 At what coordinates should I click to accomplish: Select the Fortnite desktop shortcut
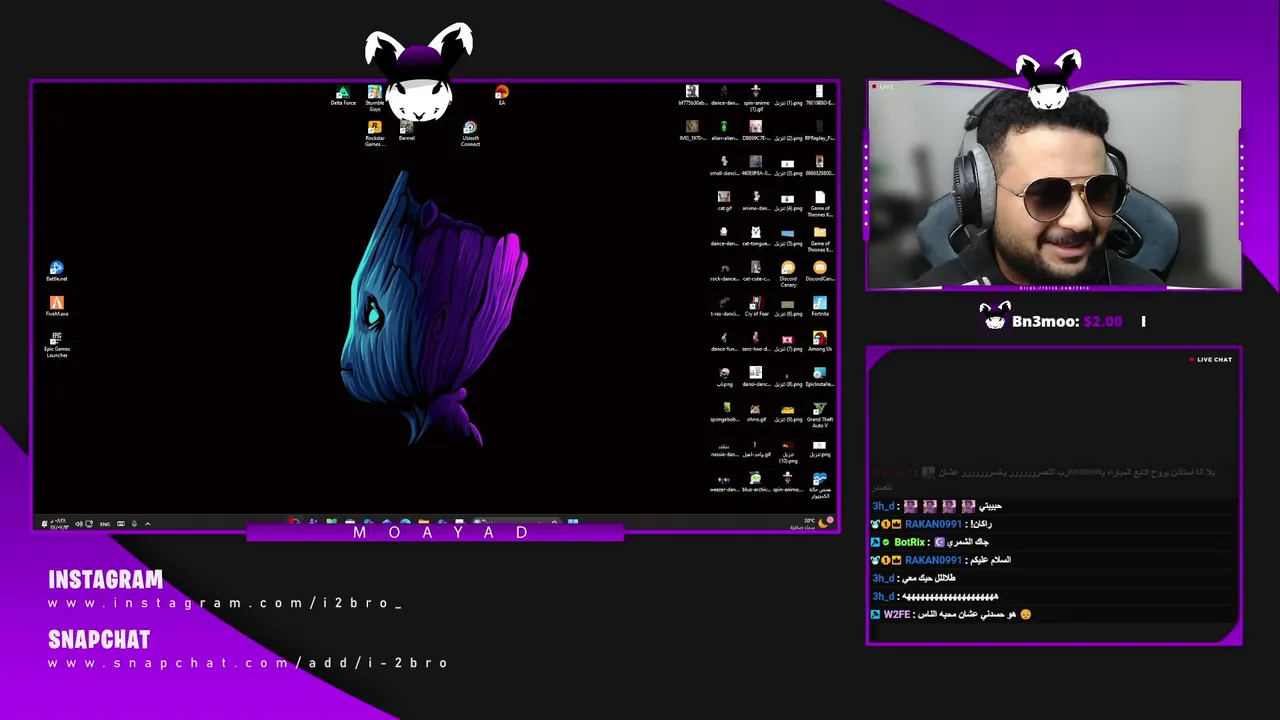[x=820, y=307]
